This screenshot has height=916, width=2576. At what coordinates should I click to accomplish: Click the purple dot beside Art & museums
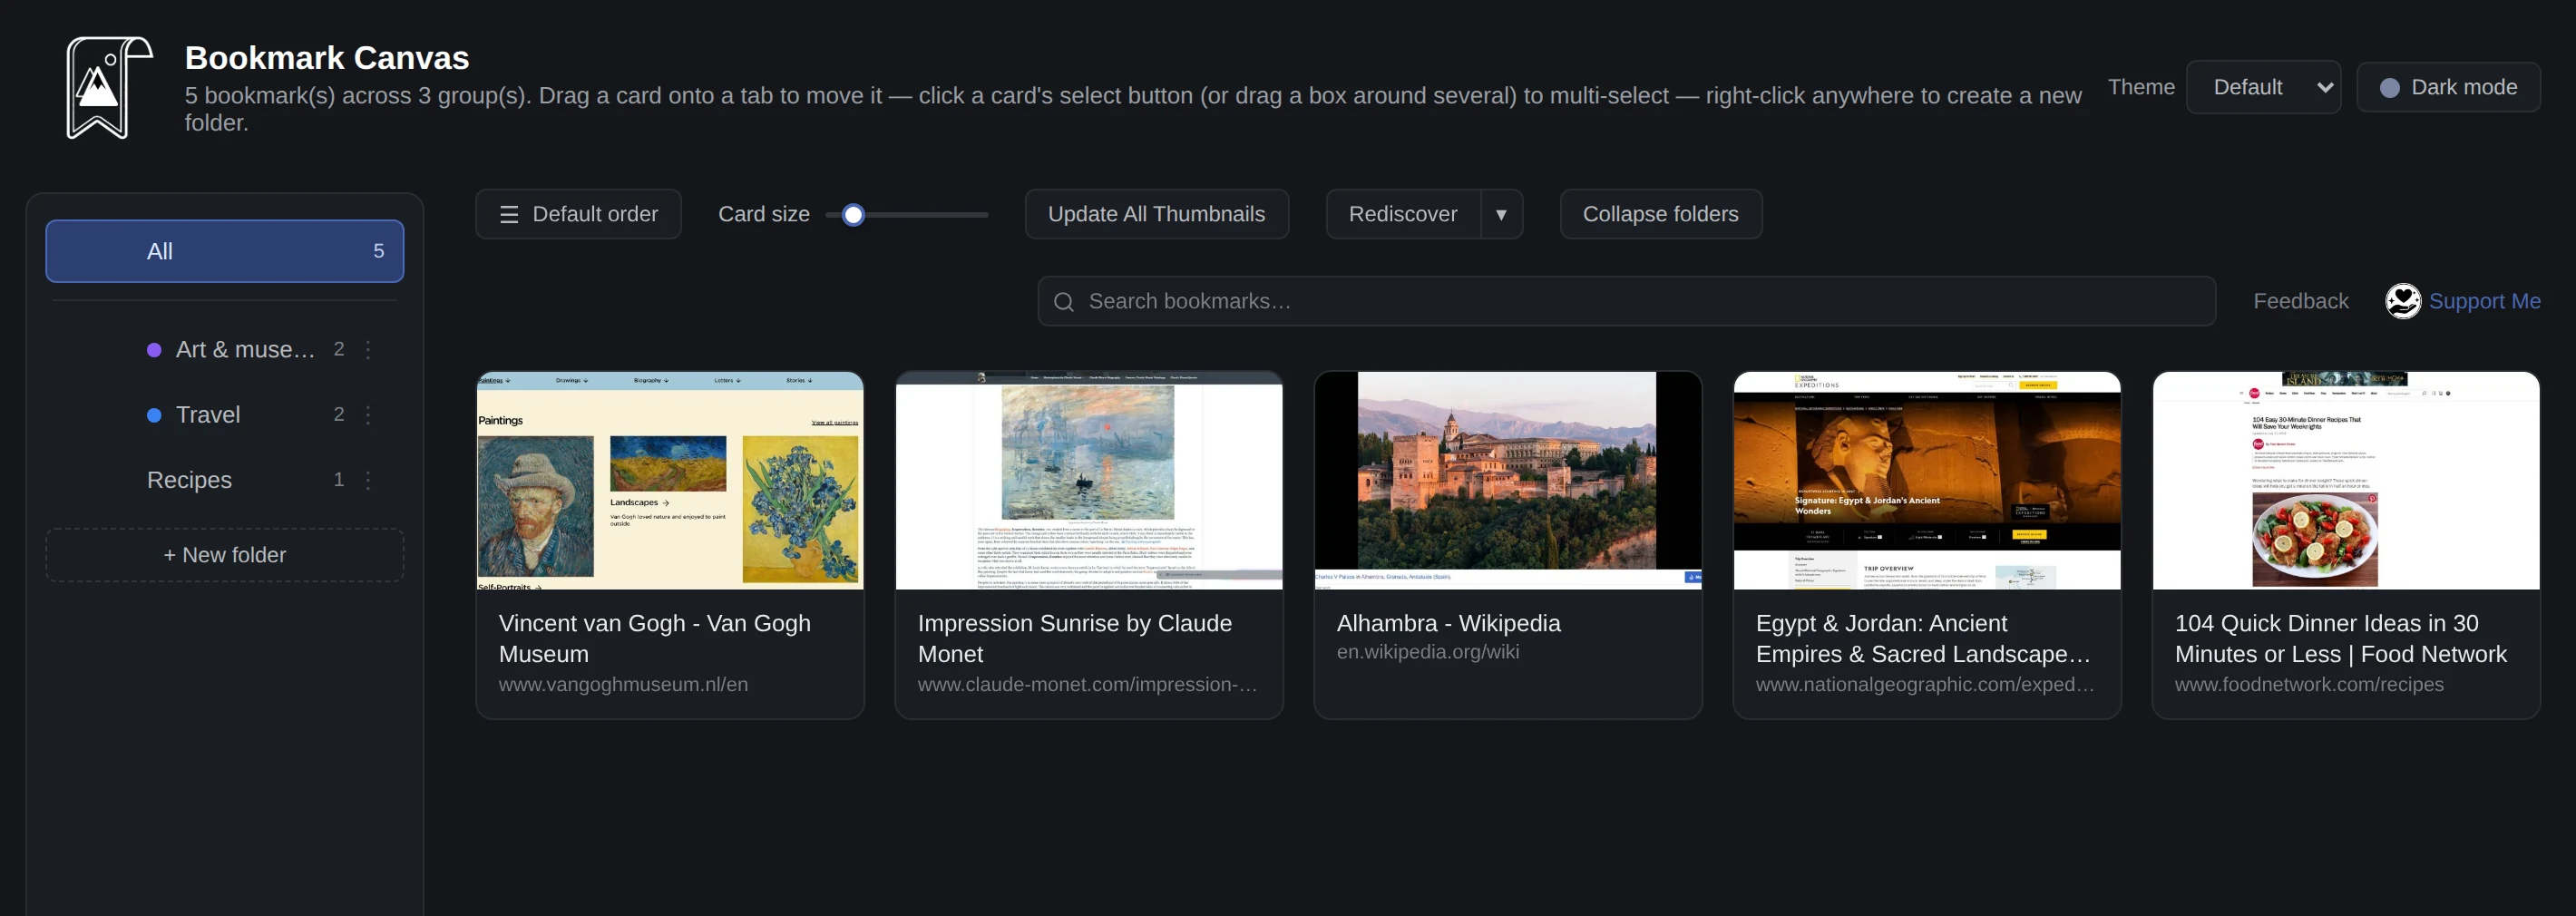(154, 350)
